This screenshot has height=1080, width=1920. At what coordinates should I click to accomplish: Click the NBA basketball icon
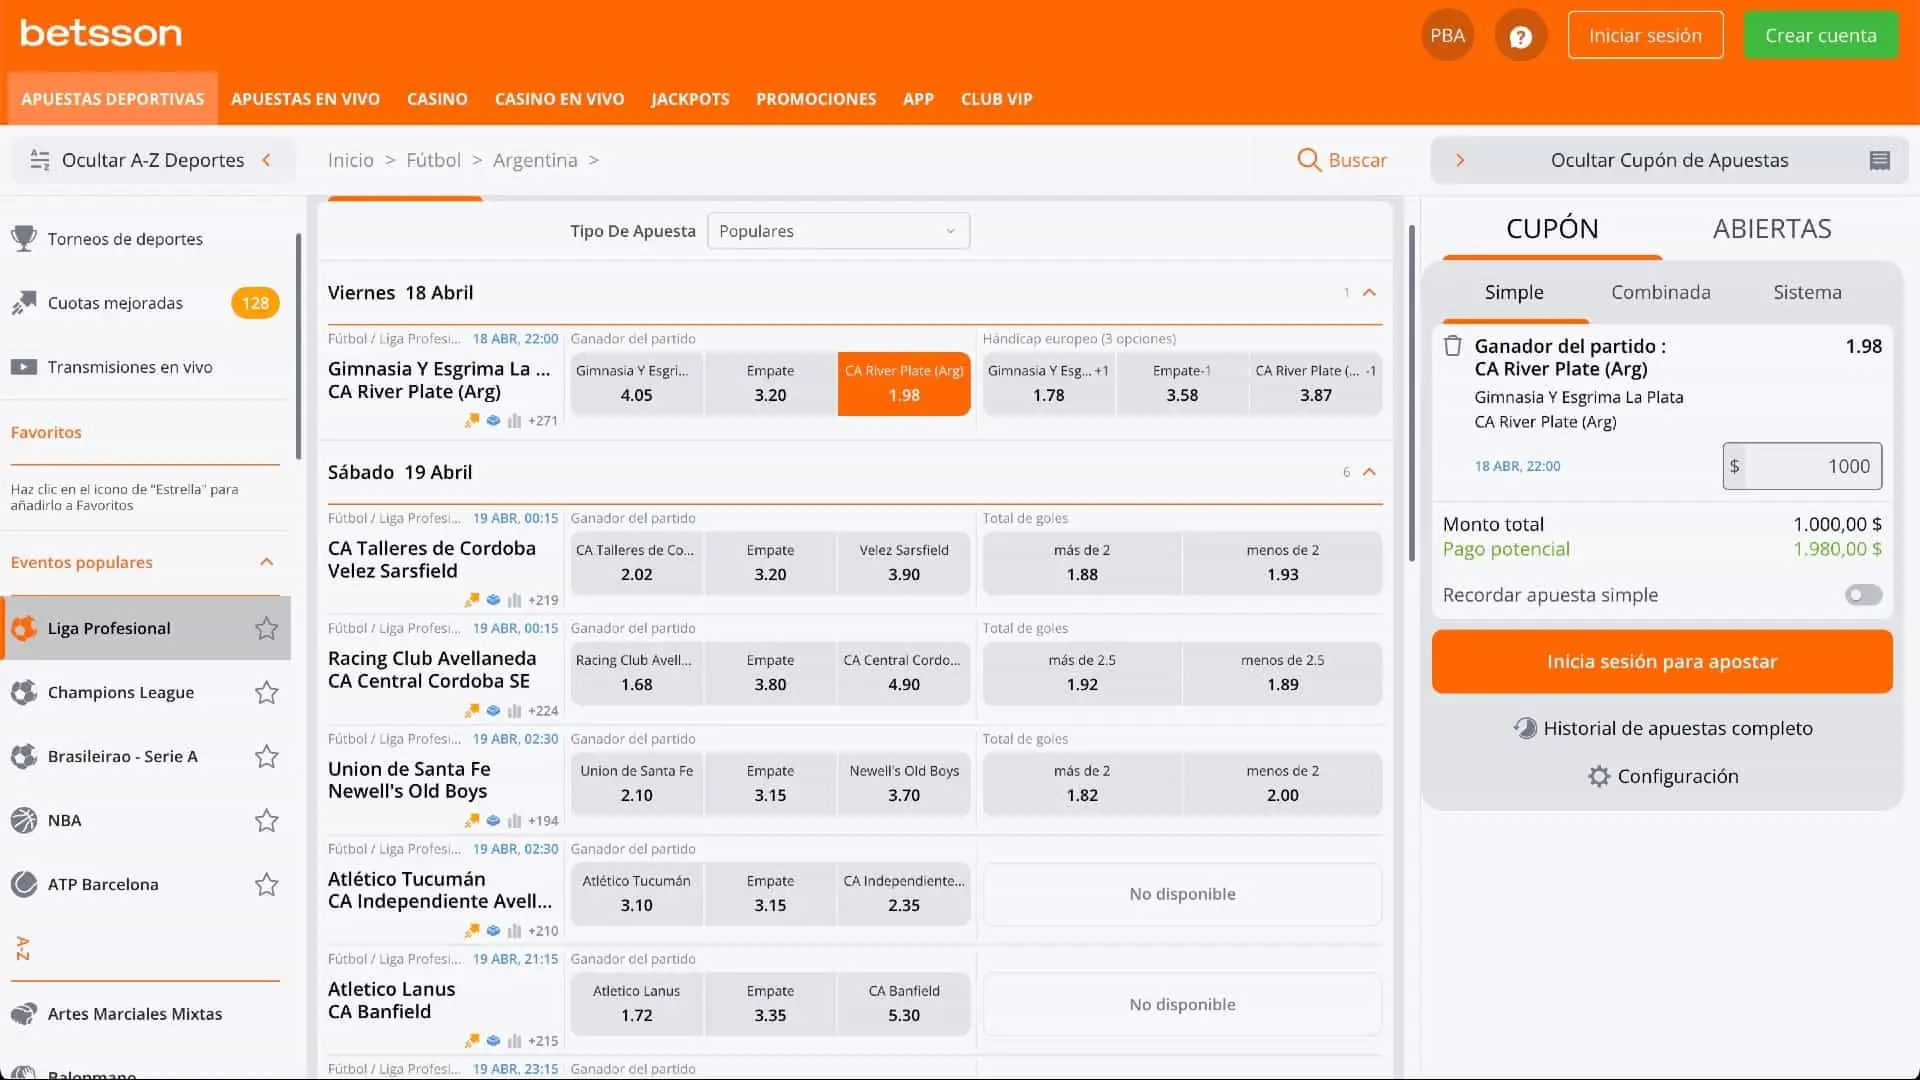click(x=24, y=820)
